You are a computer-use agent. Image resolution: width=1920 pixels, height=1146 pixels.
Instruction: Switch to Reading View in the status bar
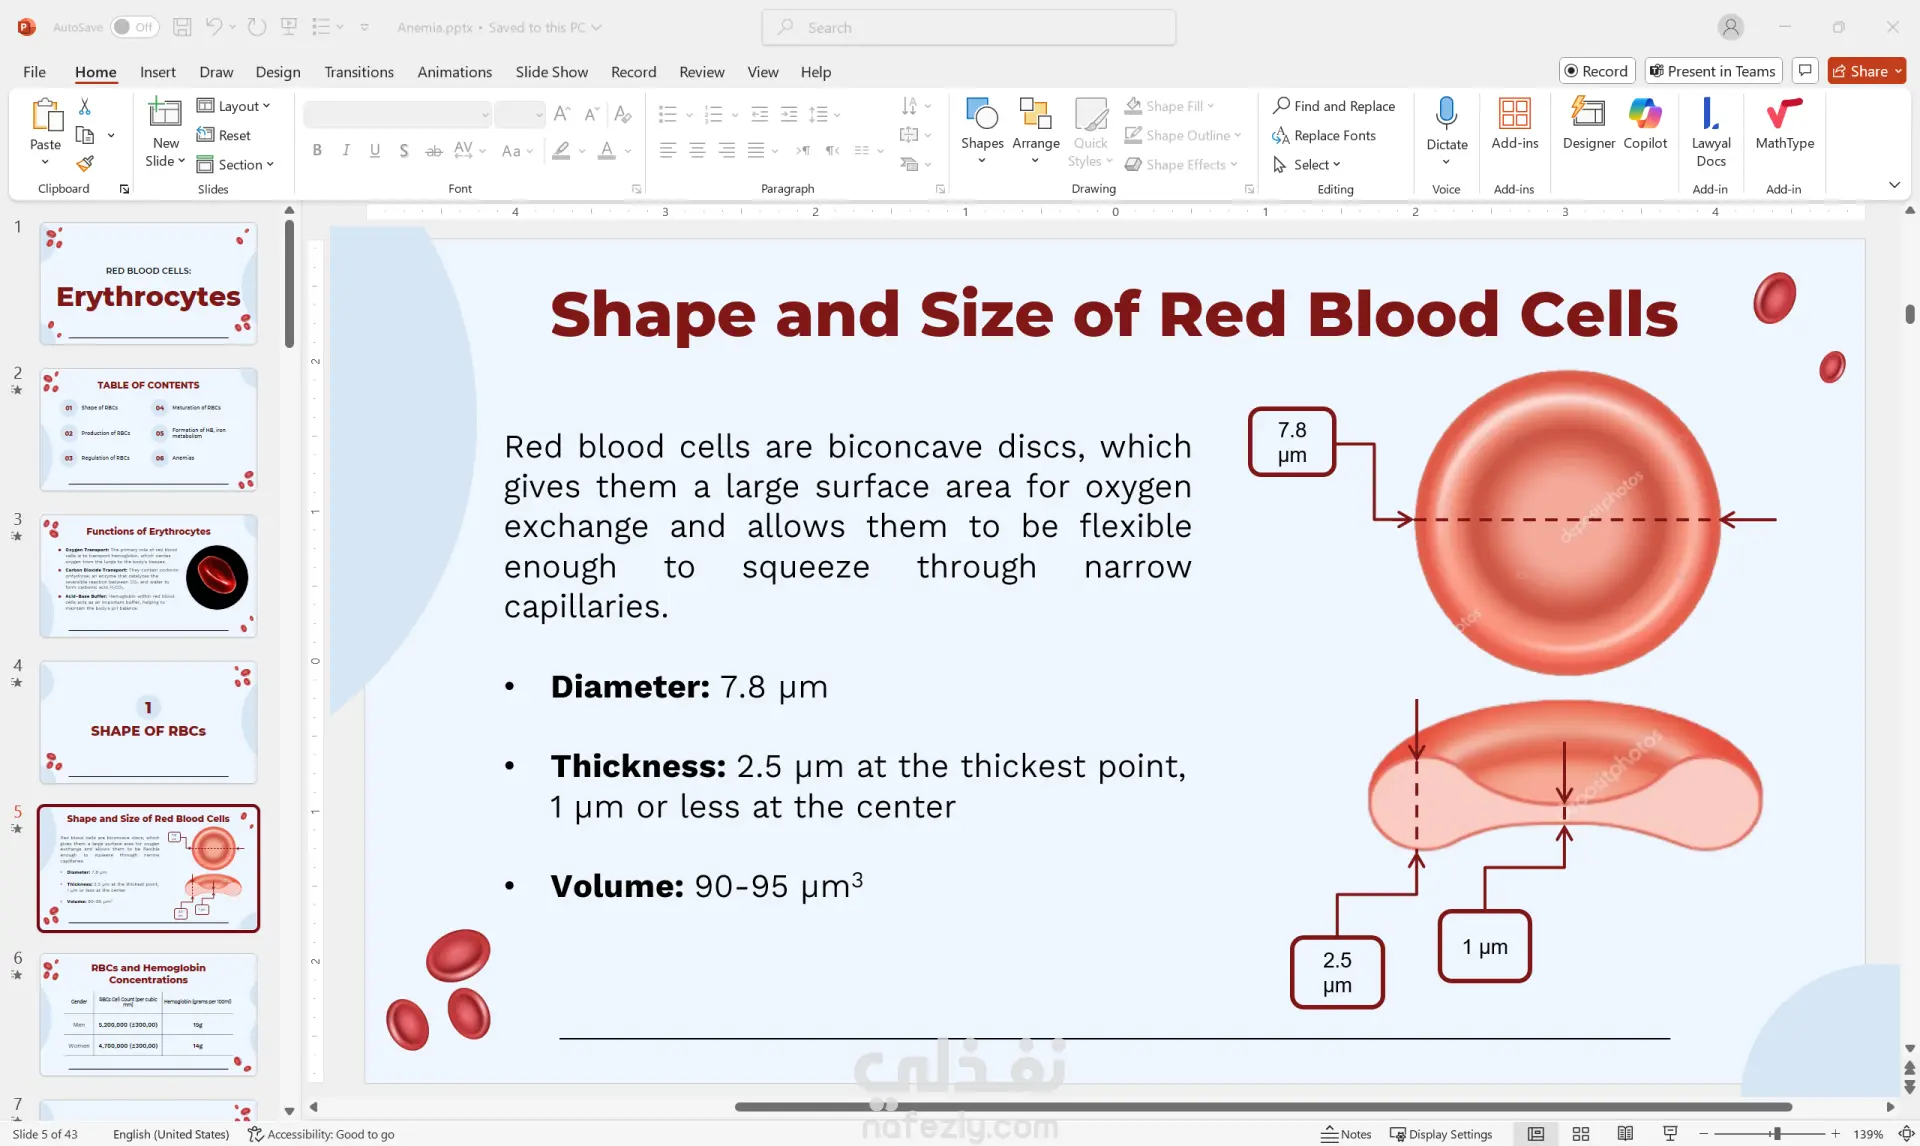1625,1133
